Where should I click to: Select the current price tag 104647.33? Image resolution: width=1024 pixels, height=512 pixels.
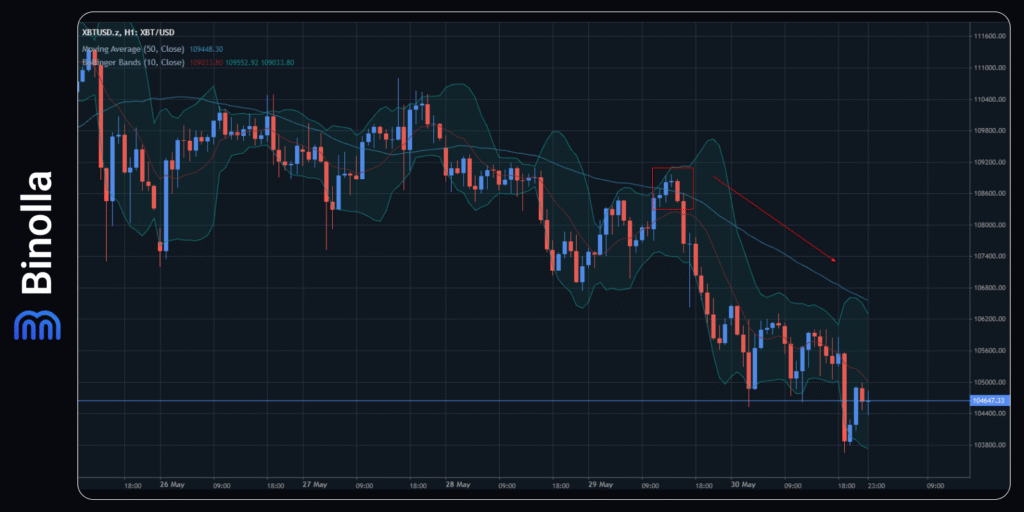pos(988,401)
